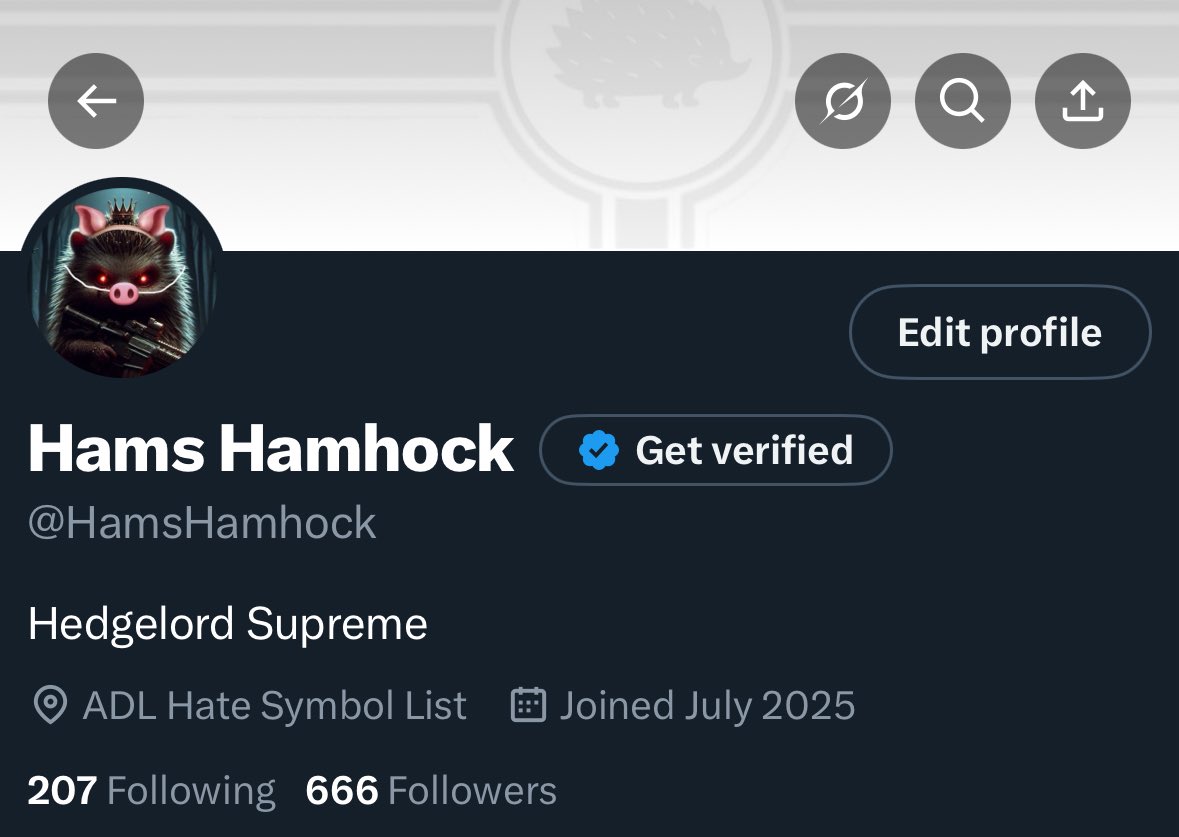Select the Hedgelord Supreme bio text

pos(228,624)
